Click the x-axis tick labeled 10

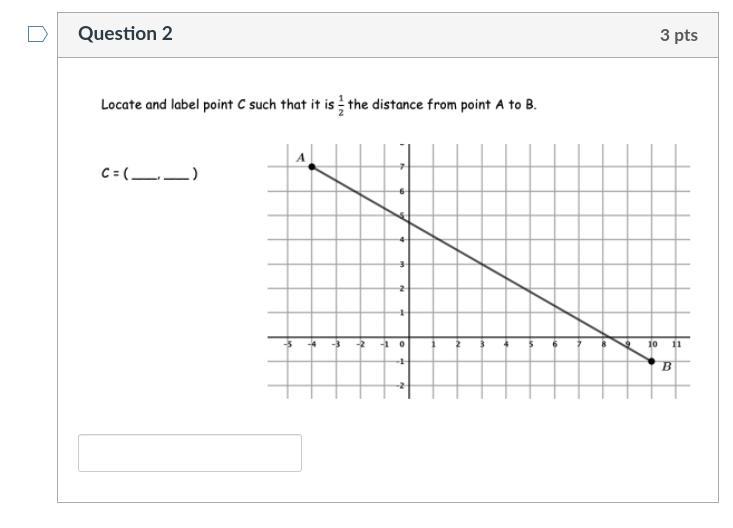click(652, 344)
